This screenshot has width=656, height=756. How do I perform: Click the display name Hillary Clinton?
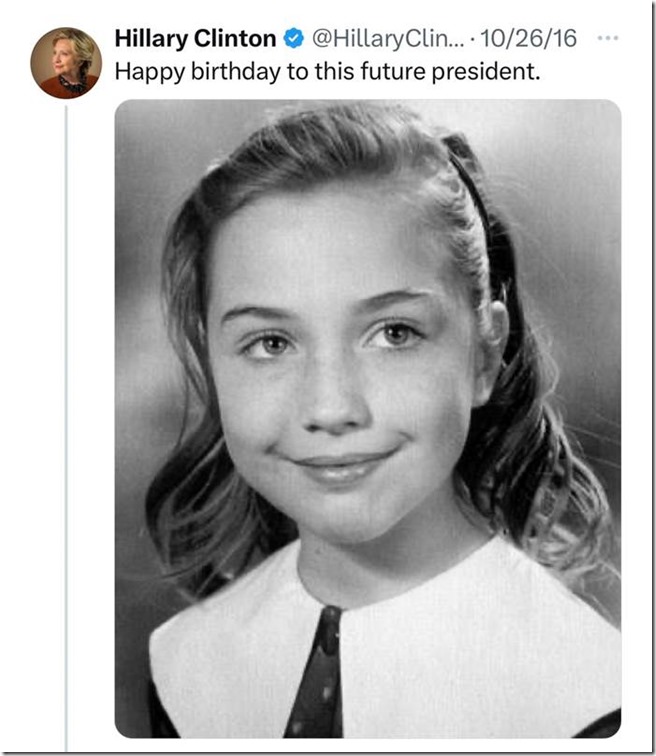coord(194,40)
